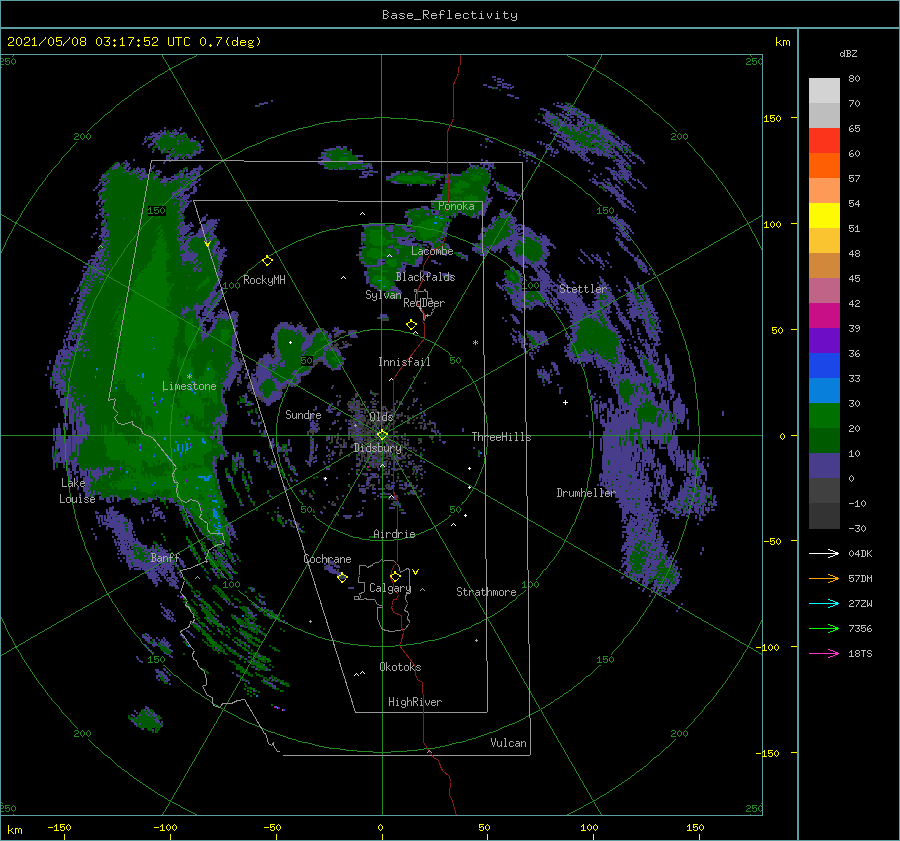Click the -150 tick label on bottom axis
Image resolution: width=900 pixels, height=841 pixels.
[x=59, y=827]
